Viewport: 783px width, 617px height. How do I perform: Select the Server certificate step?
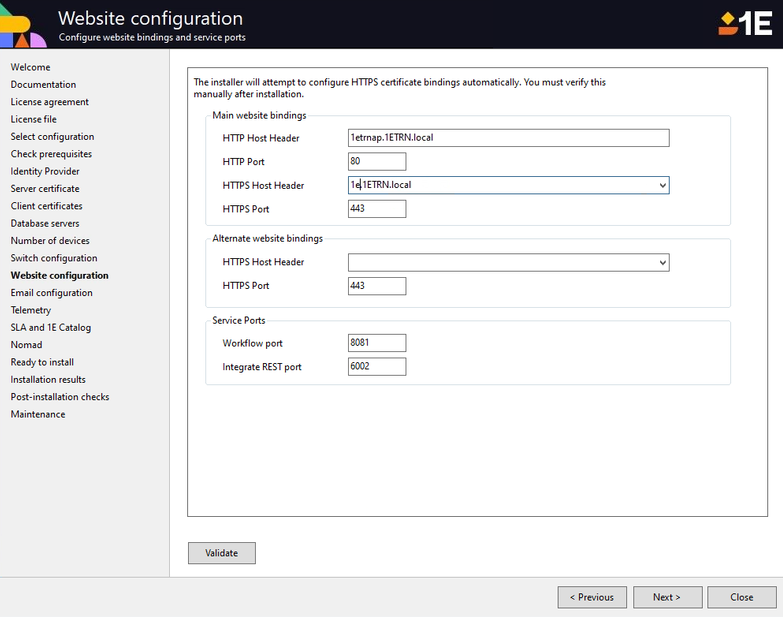[x=45, y=189]
